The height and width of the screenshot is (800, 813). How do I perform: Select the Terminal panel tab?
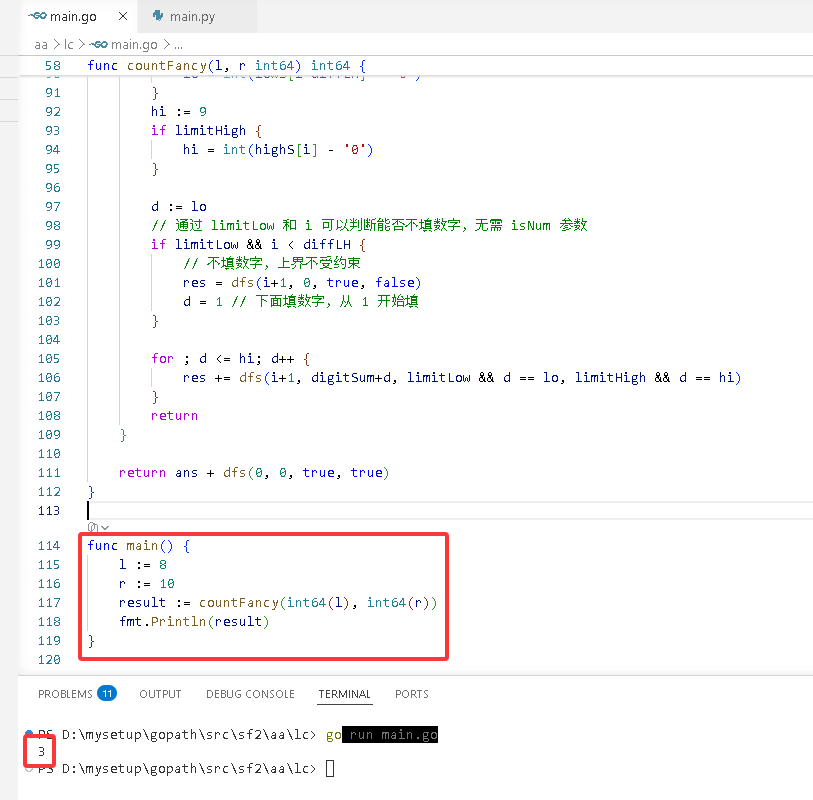pyautogui.click(x=345, y=694)
